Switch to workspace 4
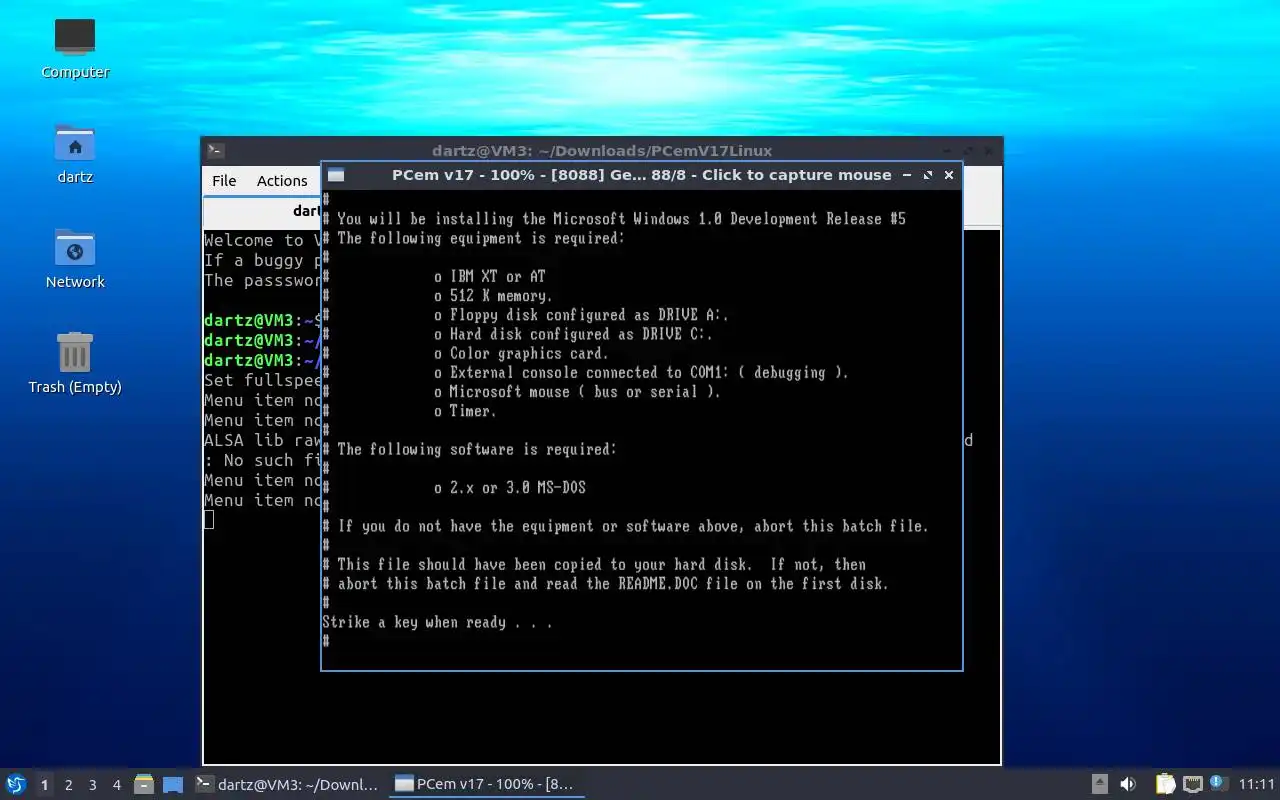 [x=116, y=784]
